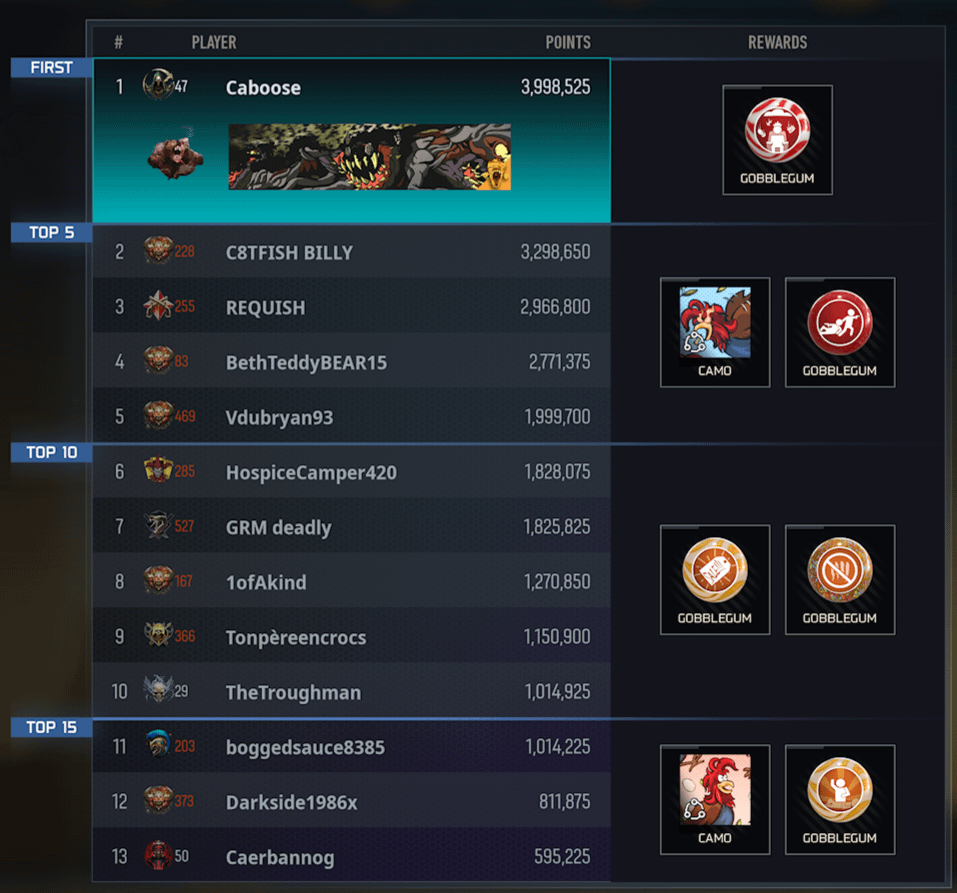Image resolution: width=957 pixels, height=893 pixels.
Task: Click the POINTS column header
Action: pyautogui.click(x=568, y=42)
